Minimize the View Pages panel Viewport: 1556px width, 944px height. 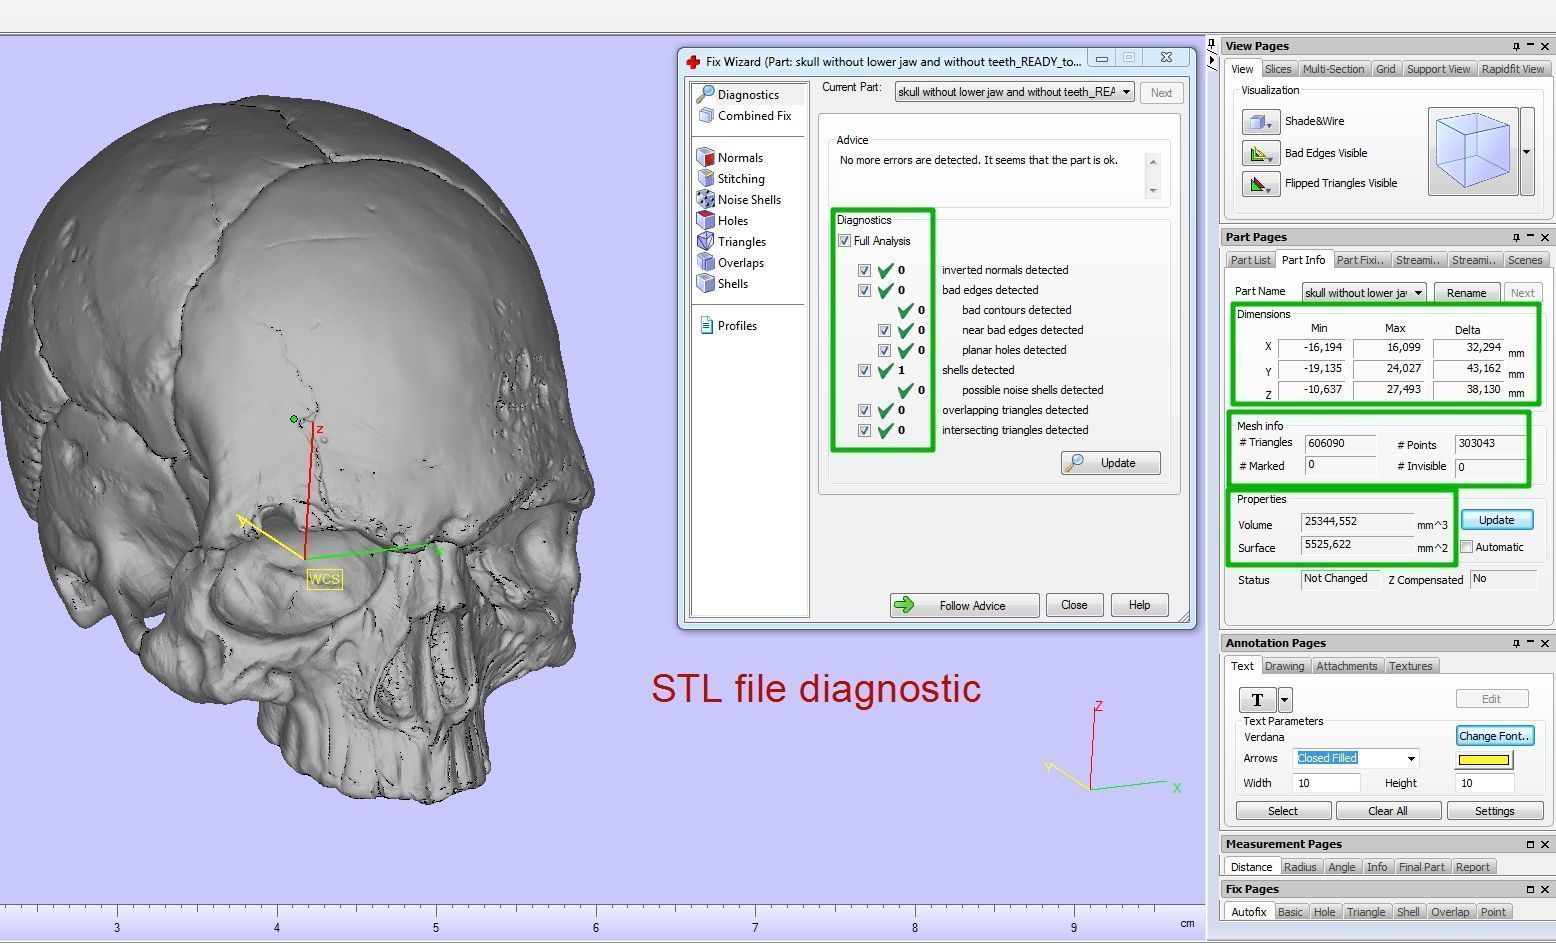point(1530,46)
